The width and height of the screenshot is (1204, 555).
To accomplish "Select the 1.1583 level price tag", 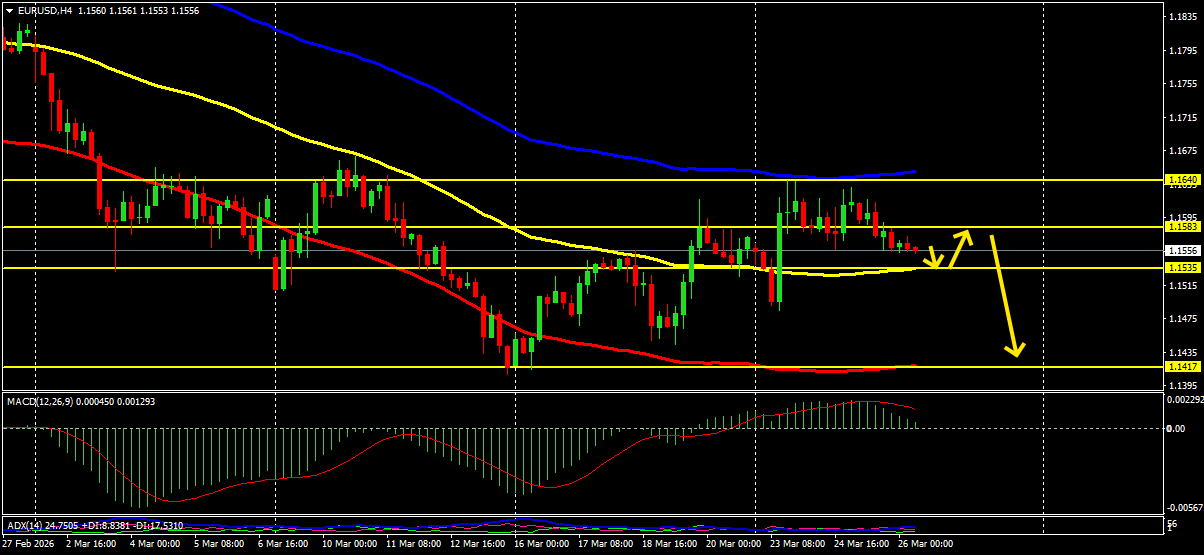I will [x=1182, y=227].
